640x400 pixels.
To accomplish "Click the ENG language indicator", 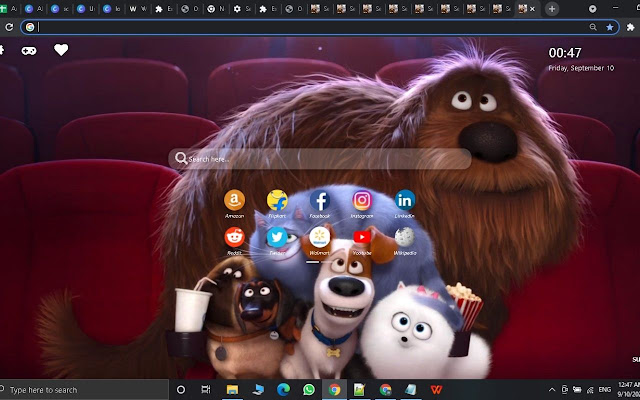I will point(605,390).
